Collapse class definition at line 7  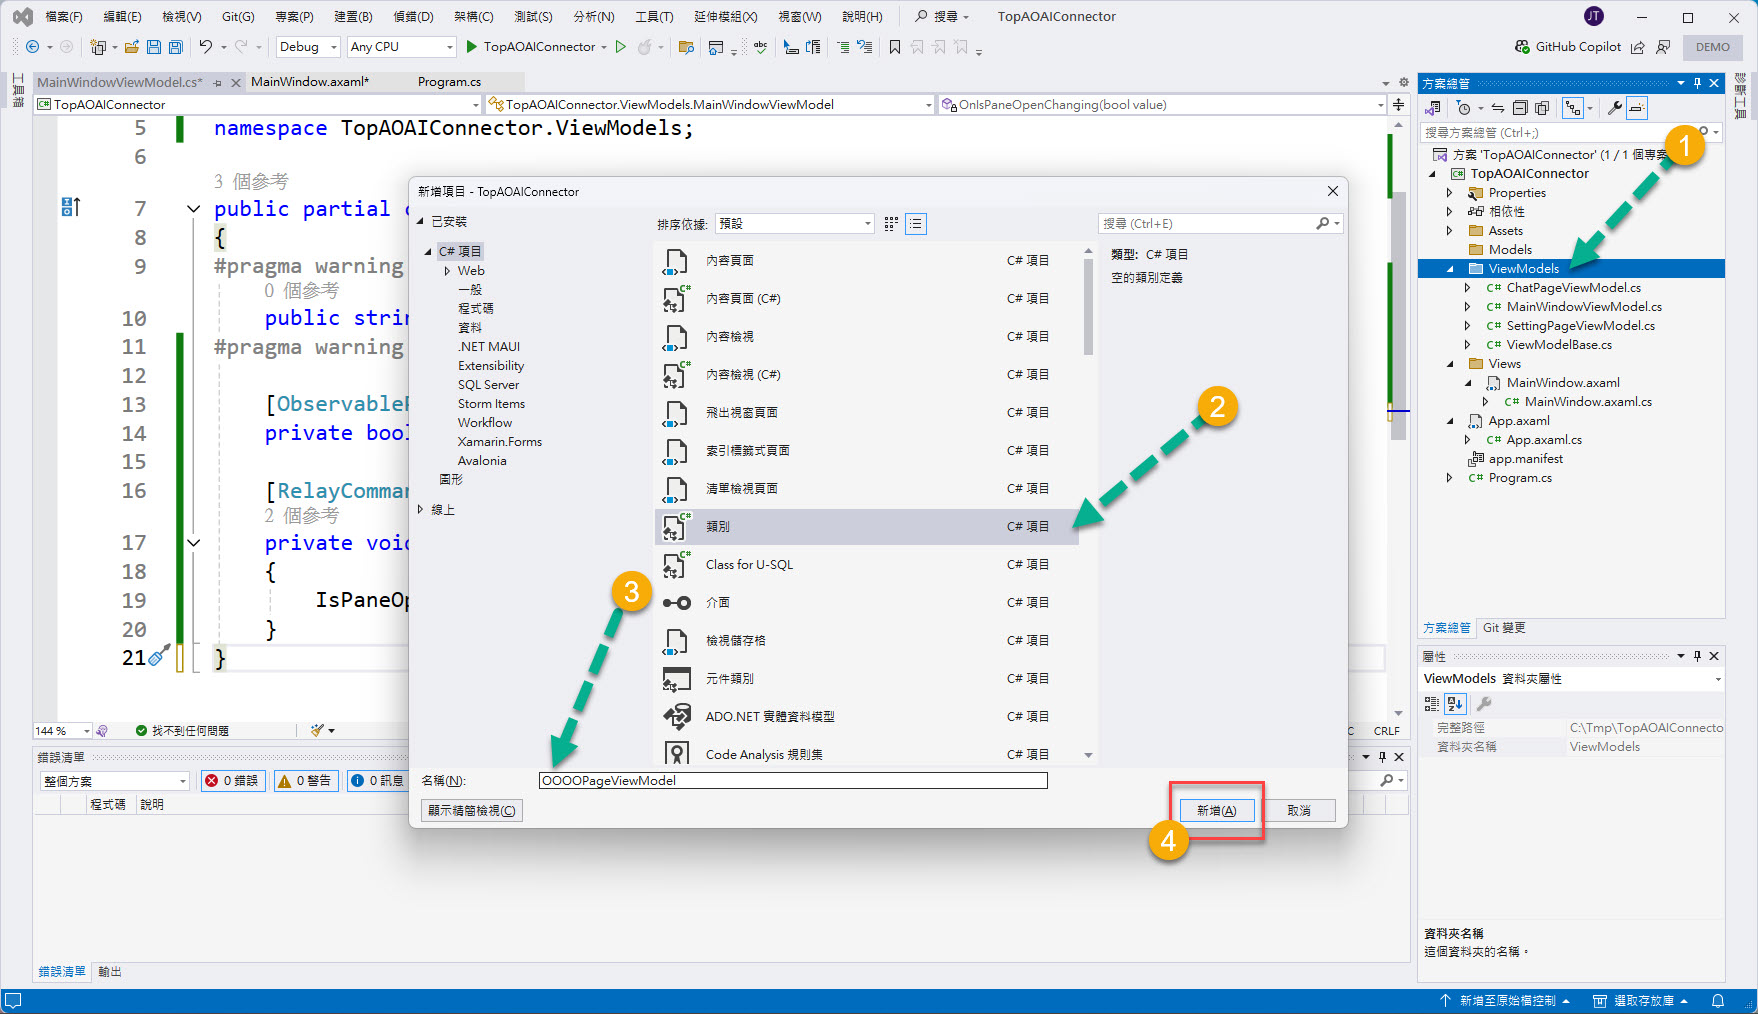pyautogui.click(x=193, y=209)
